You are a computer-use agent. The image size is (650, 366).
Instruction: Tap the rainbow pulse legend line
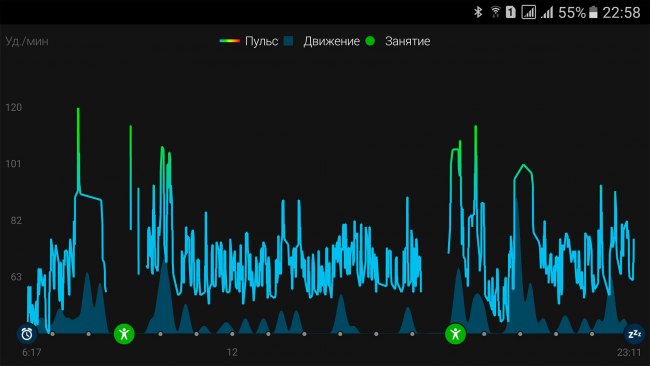tap(230, 41)
